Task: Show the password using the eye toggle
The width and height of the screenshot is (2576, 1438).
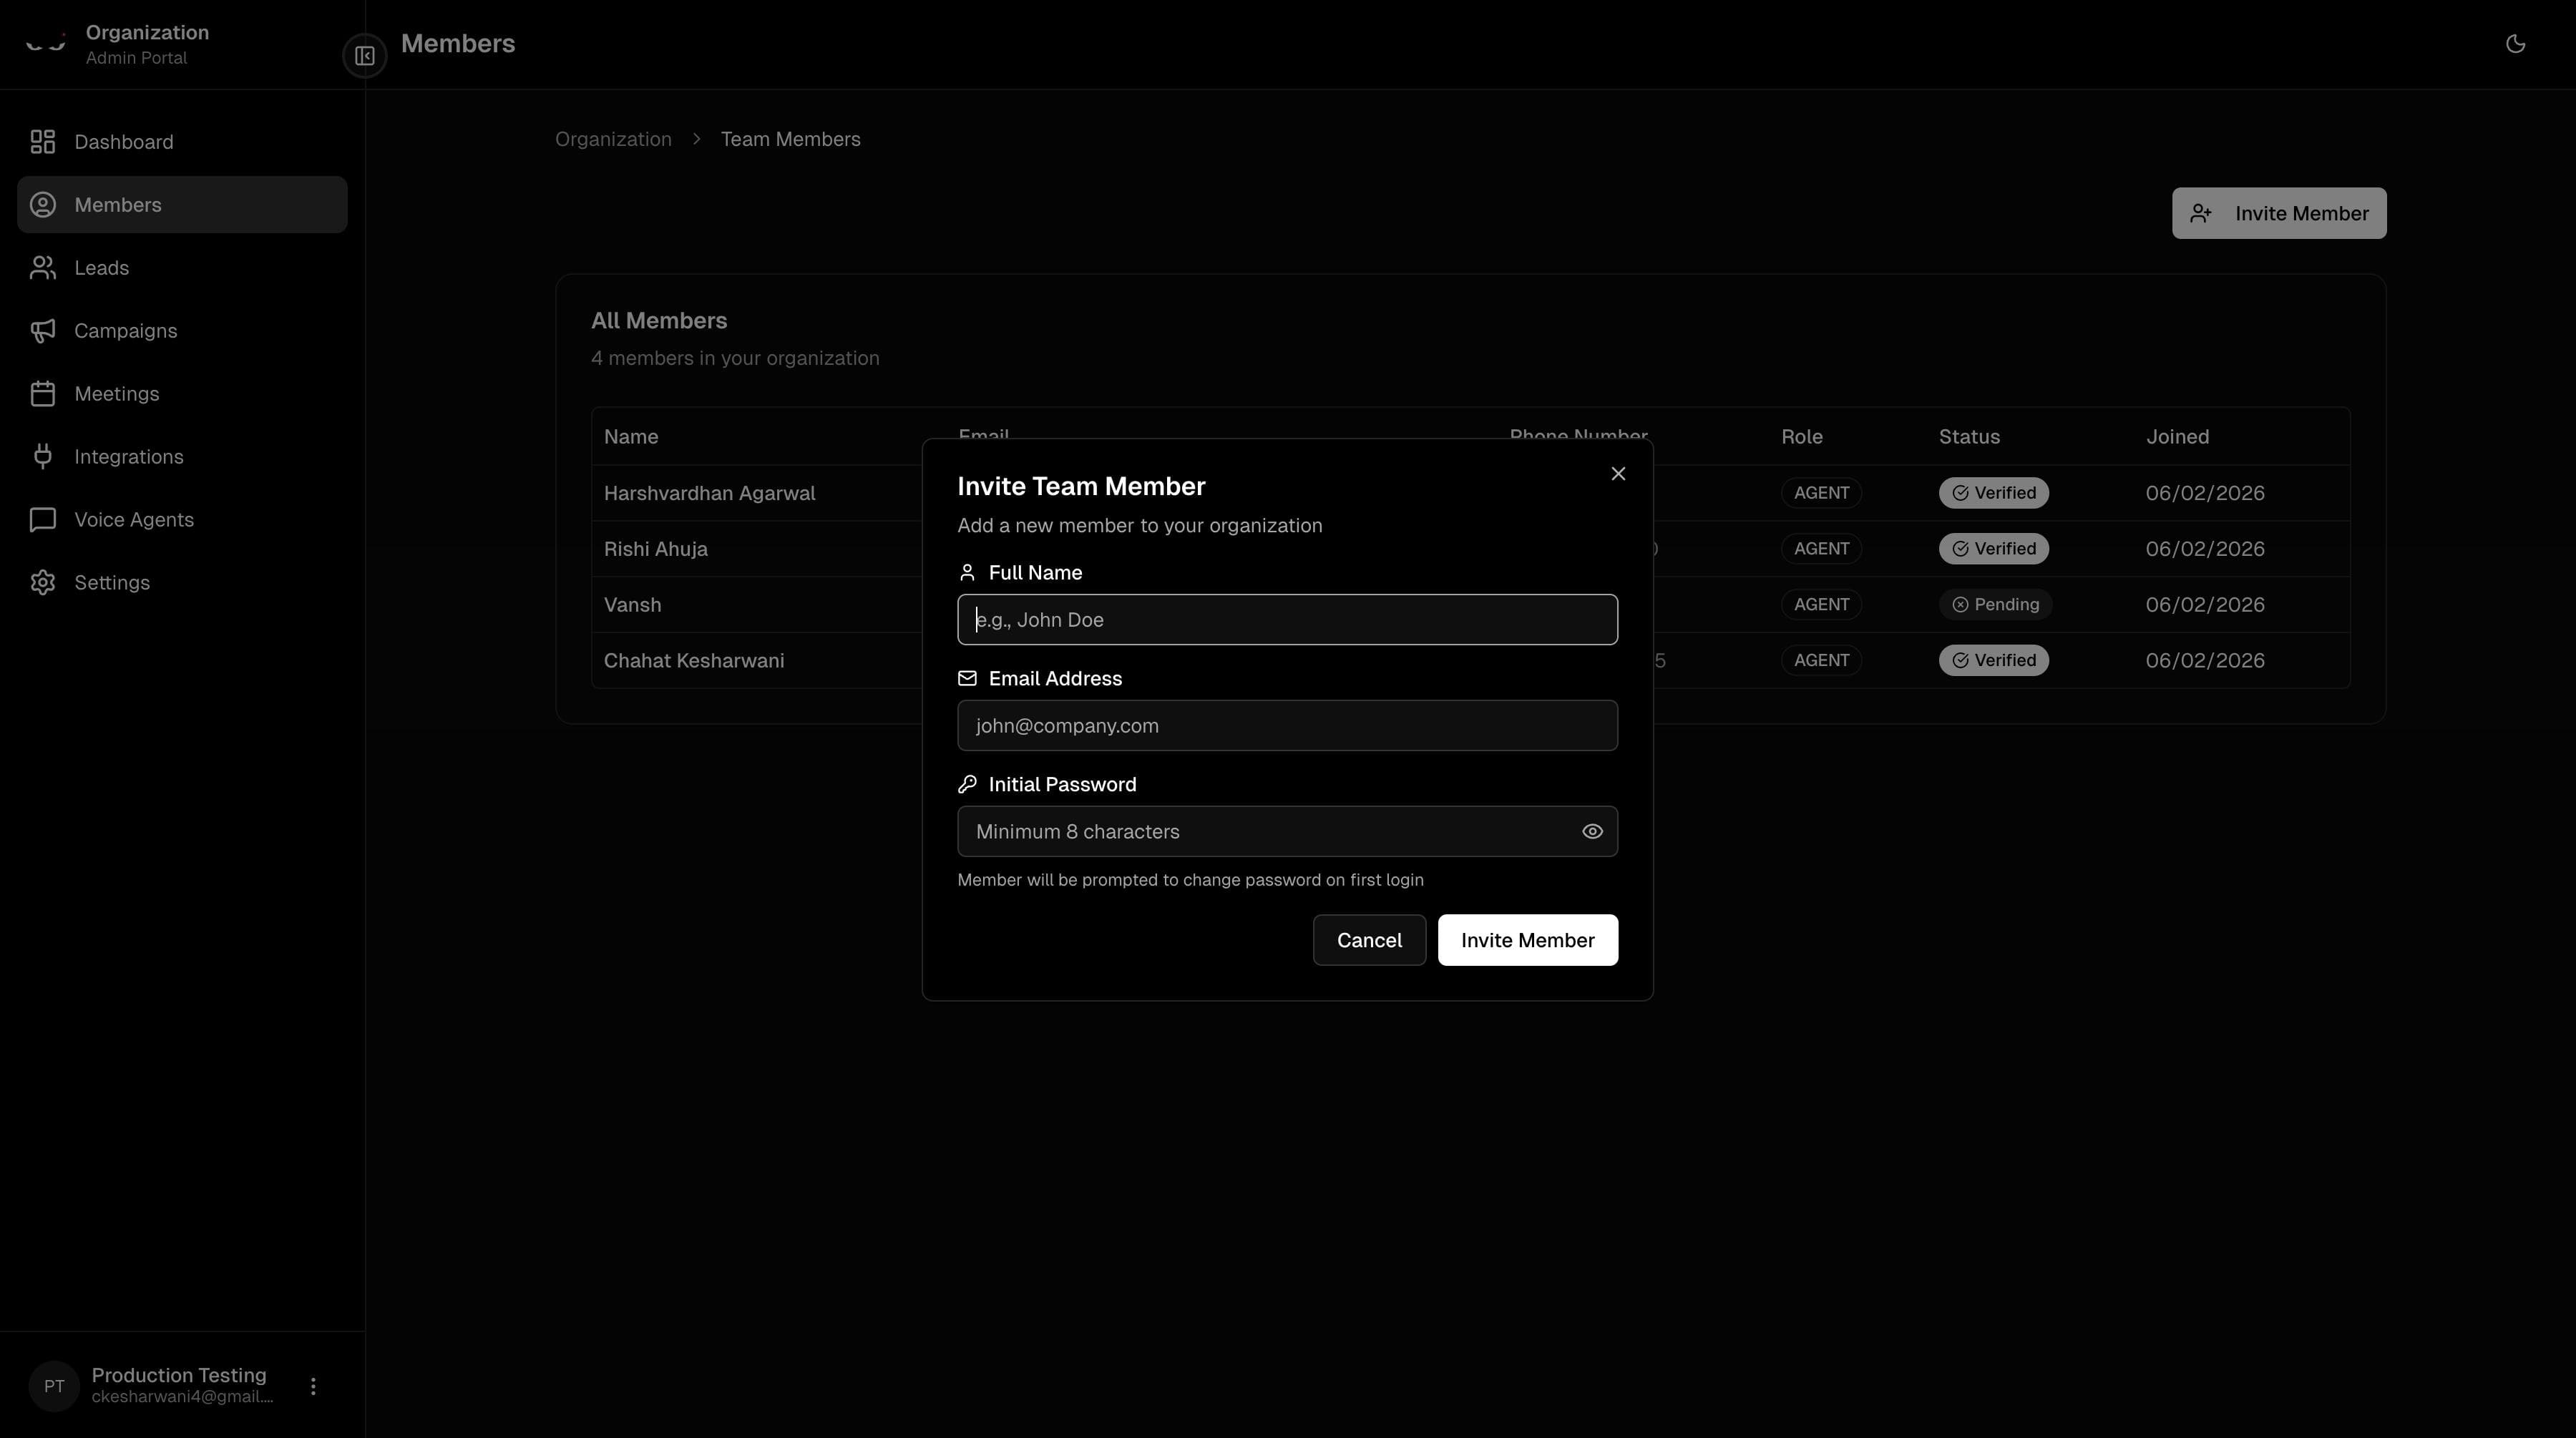Action: (1592, 831)
